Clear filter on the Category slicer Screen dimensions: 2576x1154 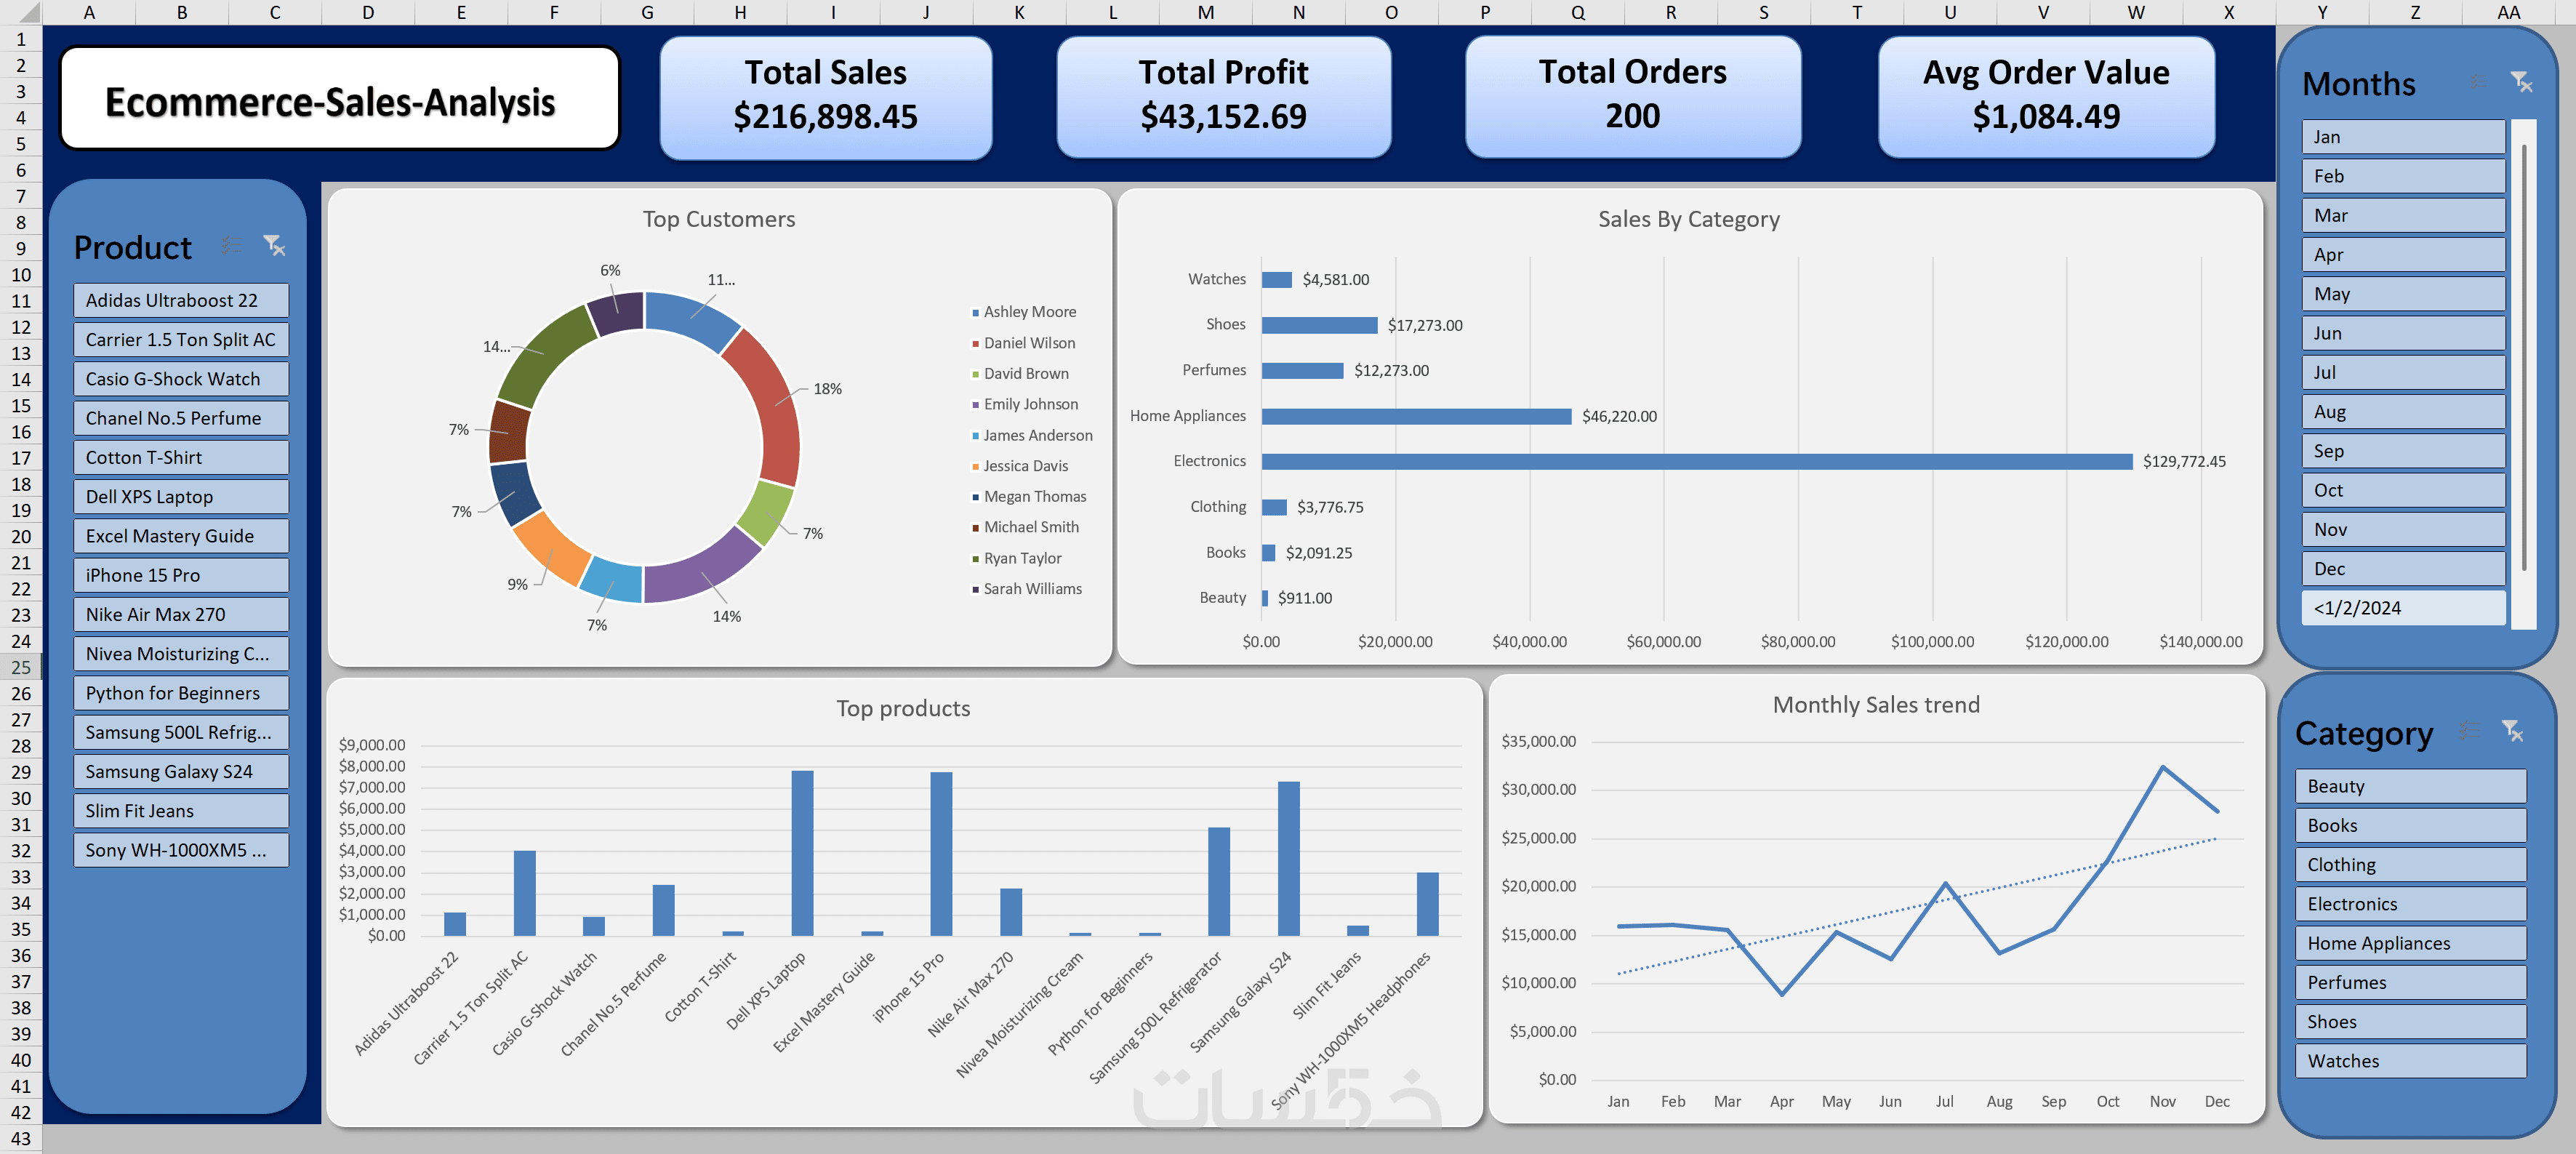[2512, 731]
